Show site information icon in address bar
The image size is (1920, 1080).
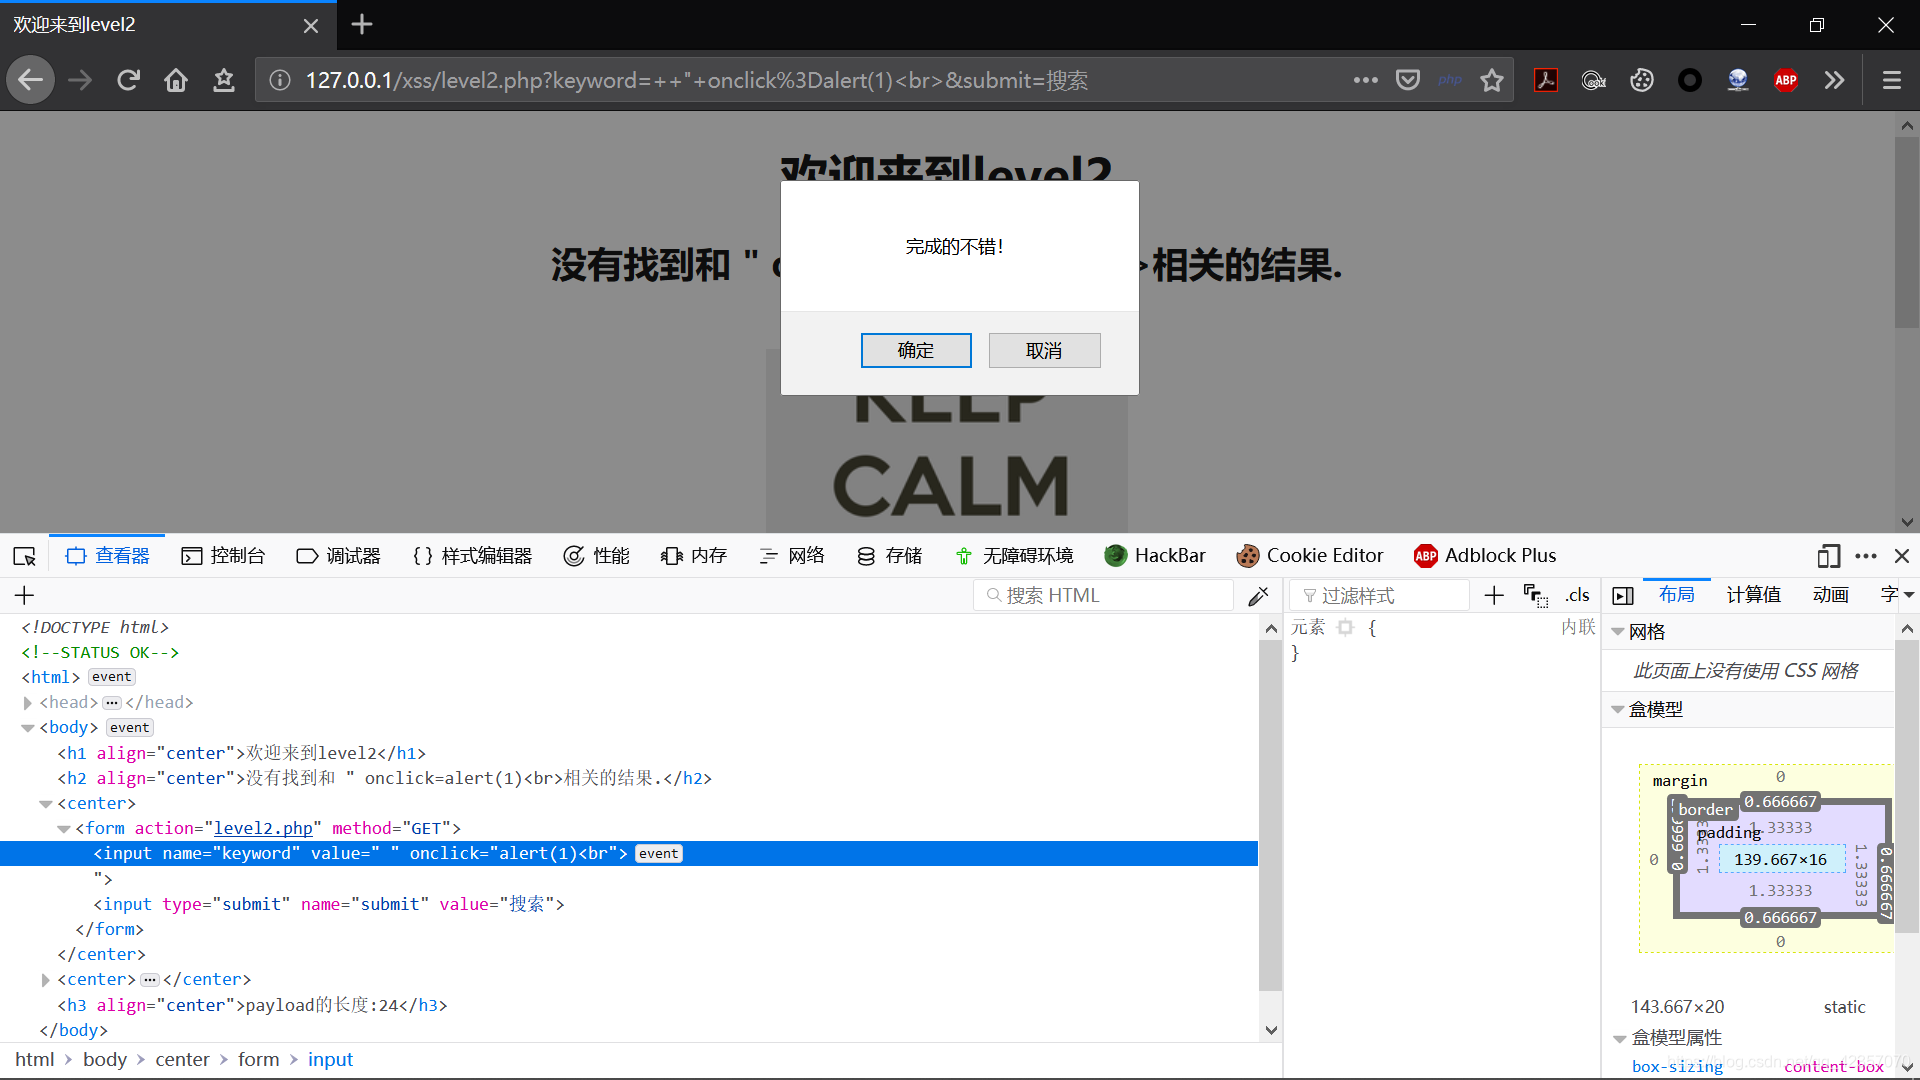click(x=280, y=80)
